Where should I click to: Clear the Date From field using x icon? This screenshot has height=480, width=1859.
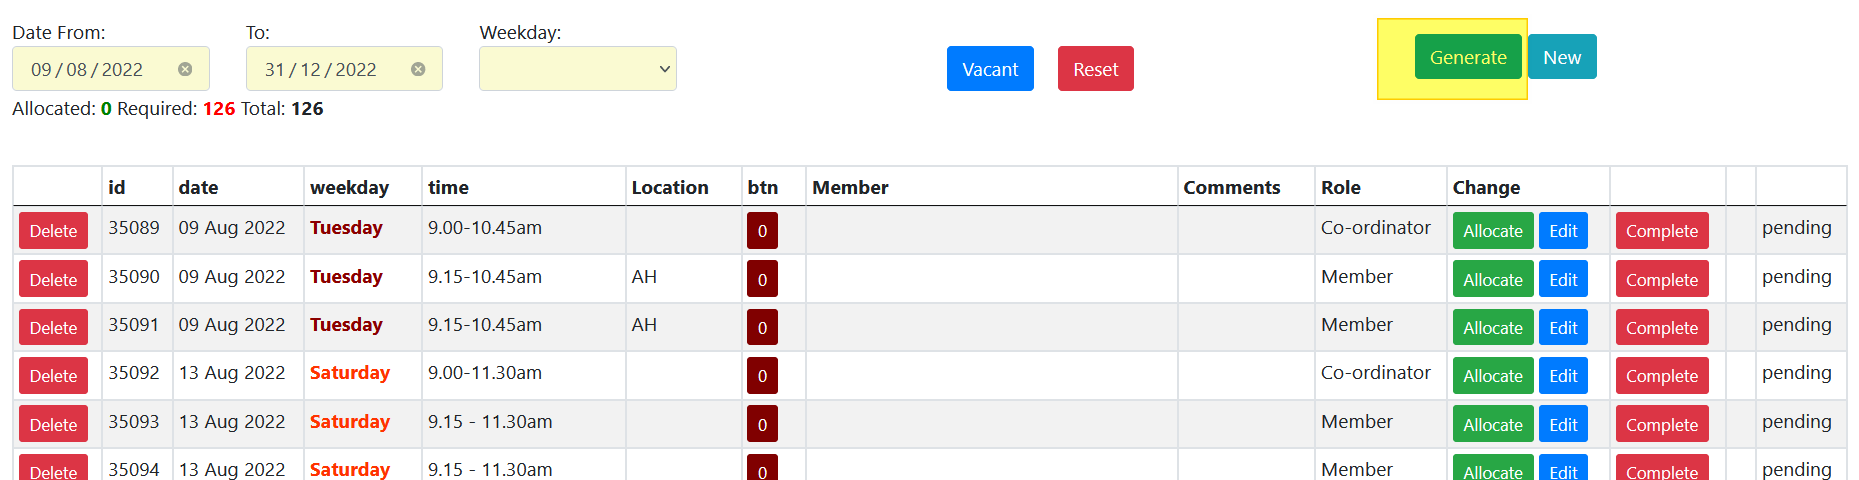pyautogui.click(x=185, y=69)
